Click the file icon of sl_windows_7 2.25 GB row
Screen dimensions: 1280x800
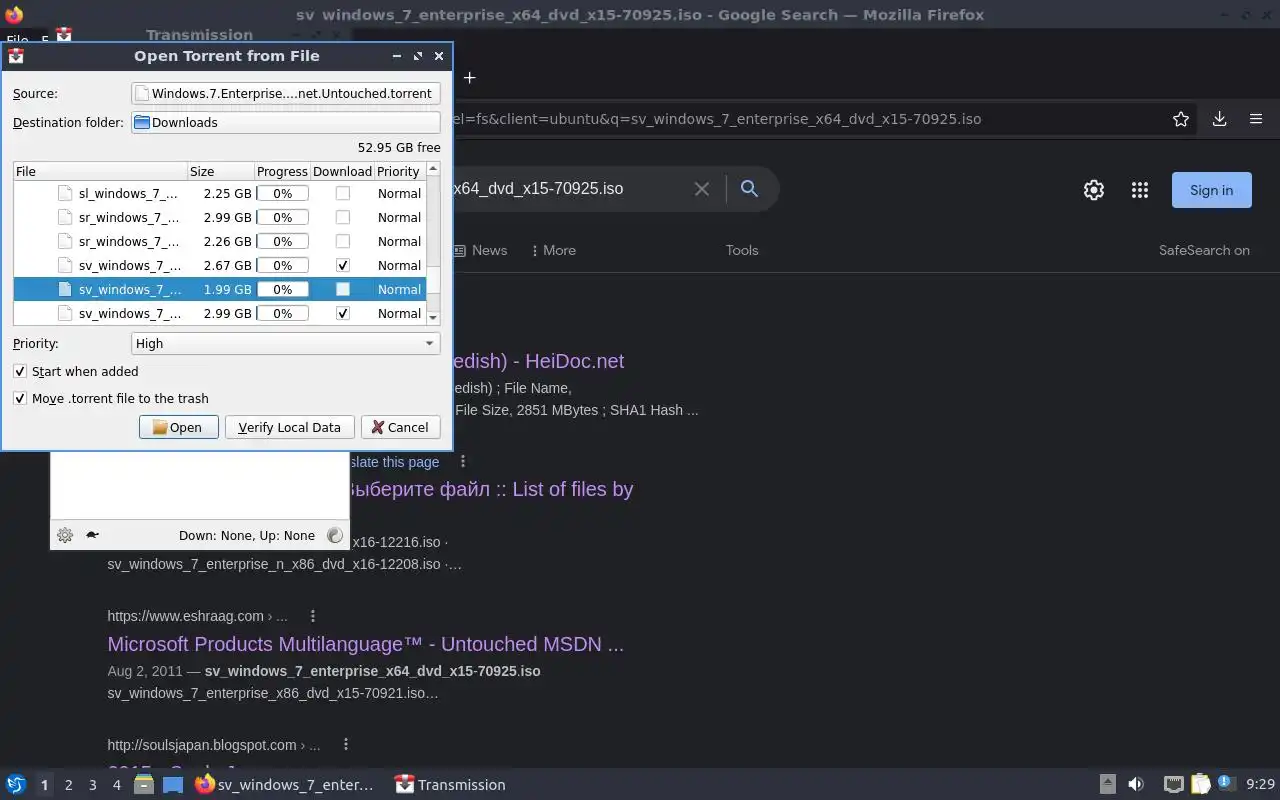tap(65, 193)
